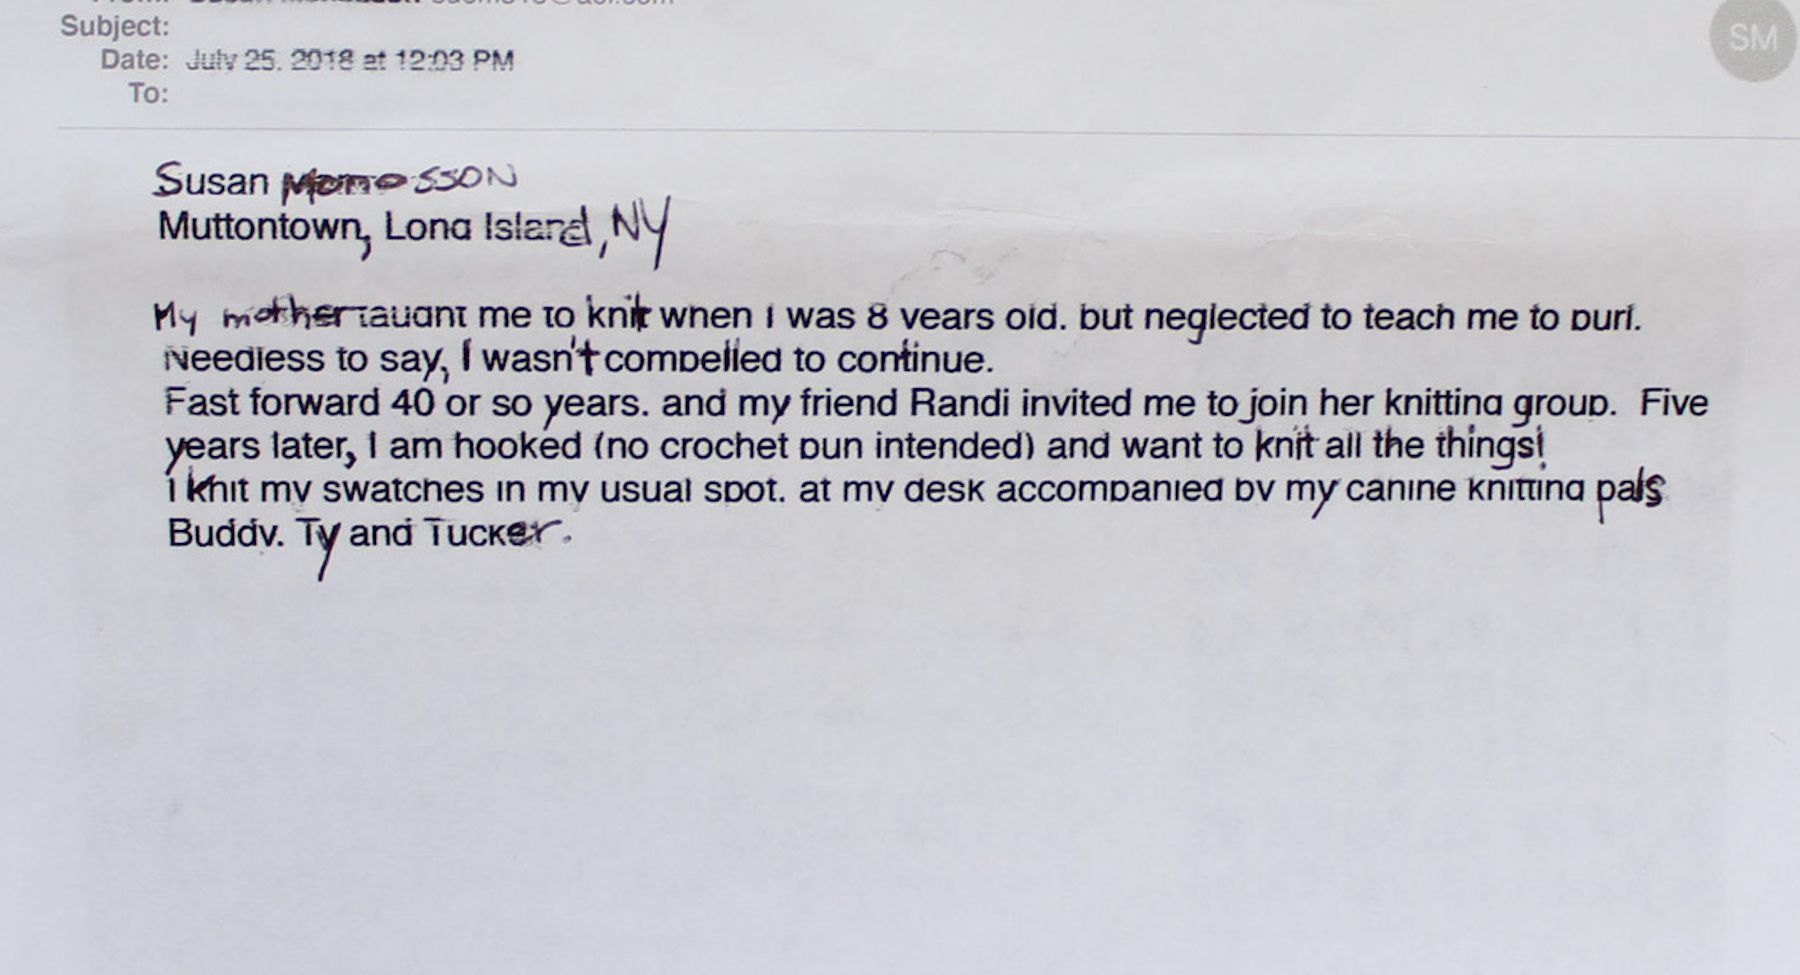Click the number 40 in the body

click(412, 403)
